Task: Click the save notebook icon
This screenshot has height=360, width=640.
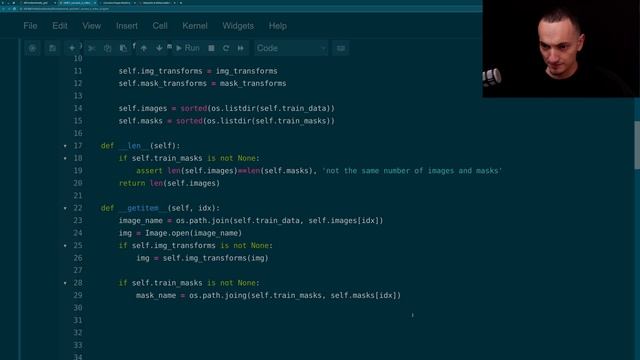Action: (52, 48)
